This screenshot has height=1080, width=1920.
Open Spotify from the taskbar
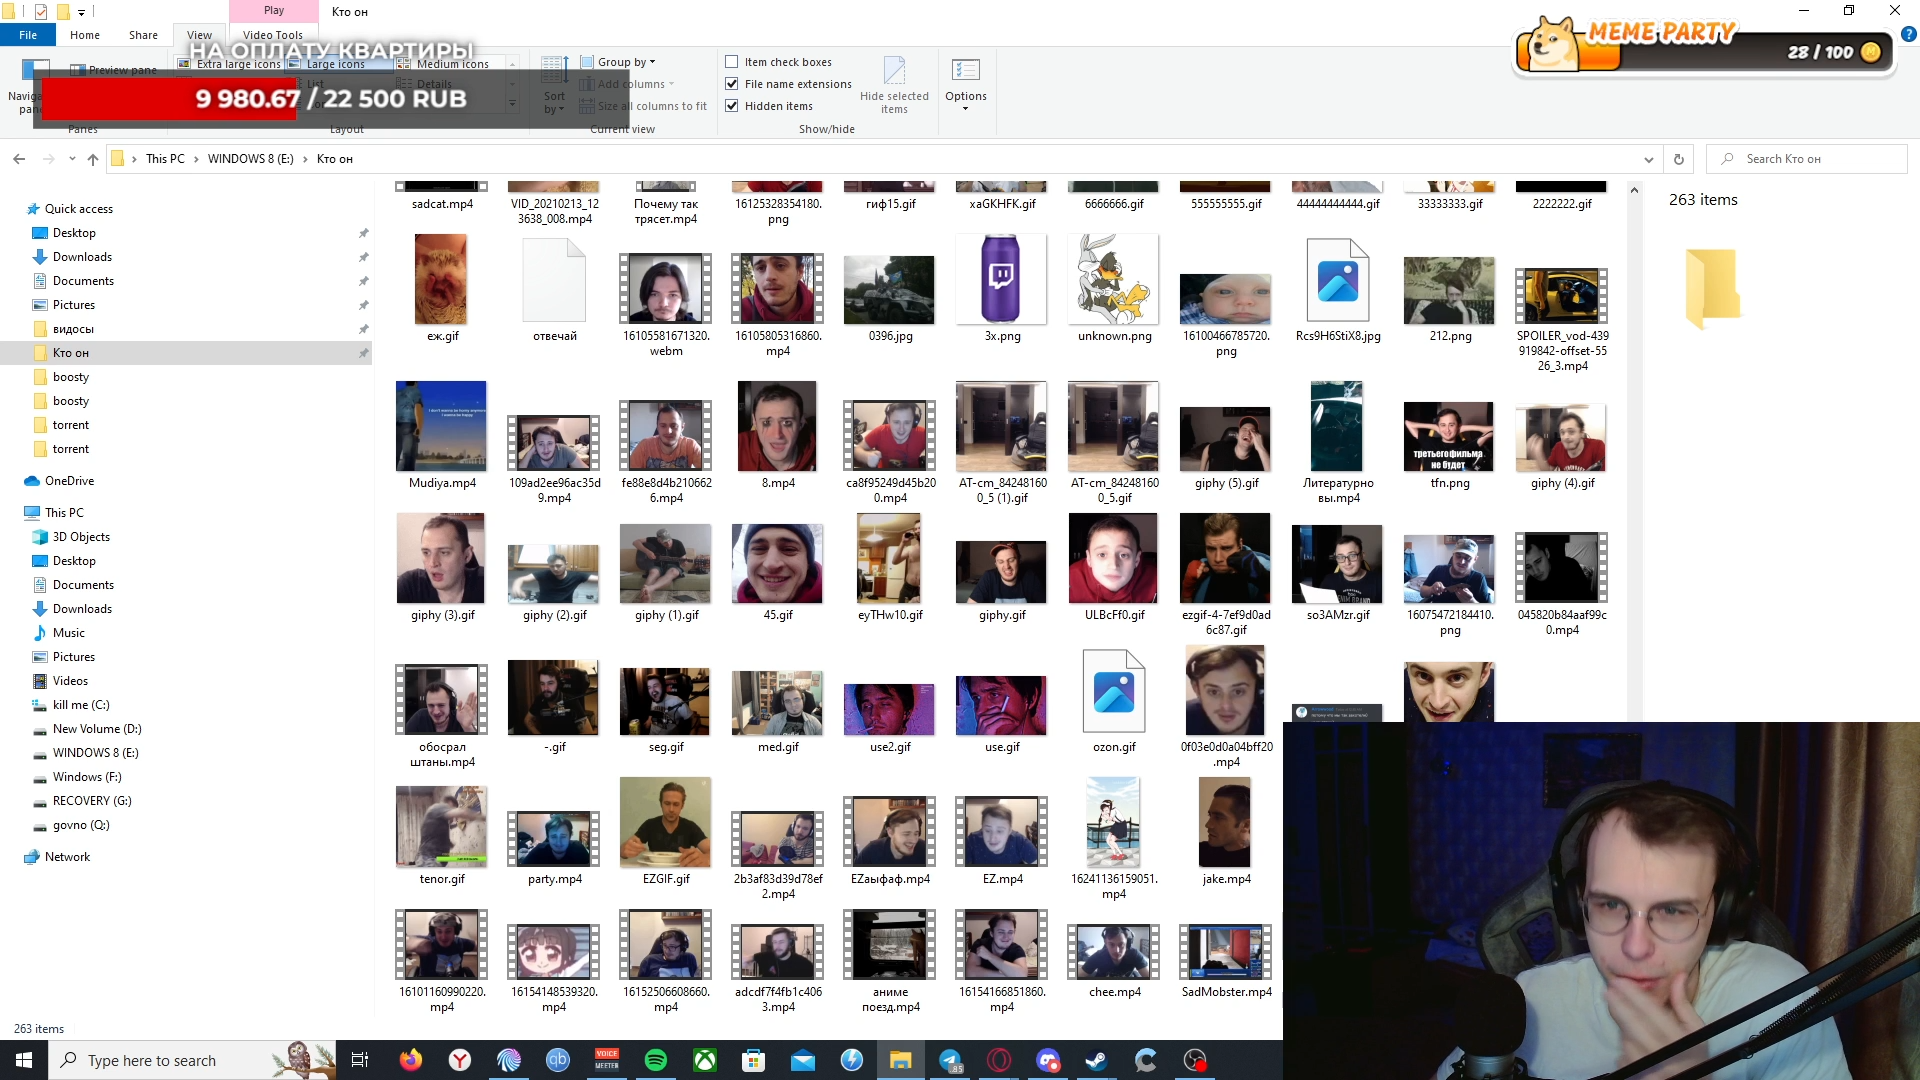656,1060
